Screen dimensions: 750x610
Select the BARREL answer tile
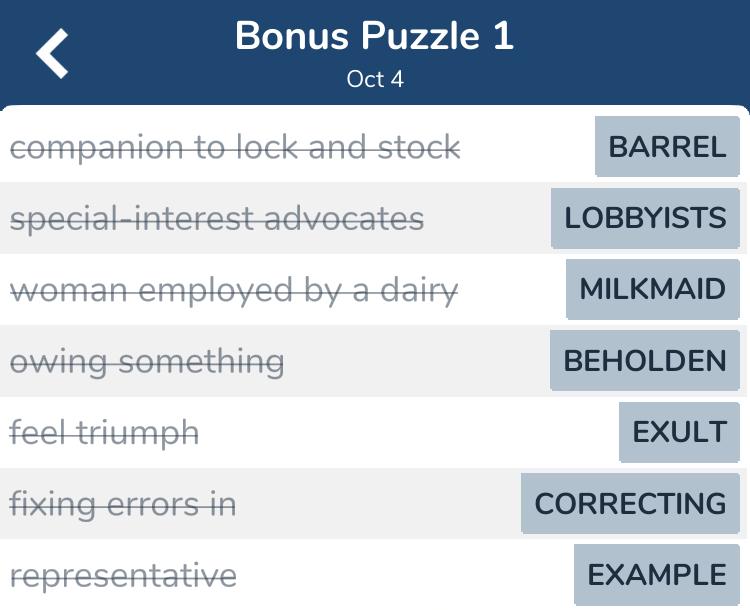(667, 146)
